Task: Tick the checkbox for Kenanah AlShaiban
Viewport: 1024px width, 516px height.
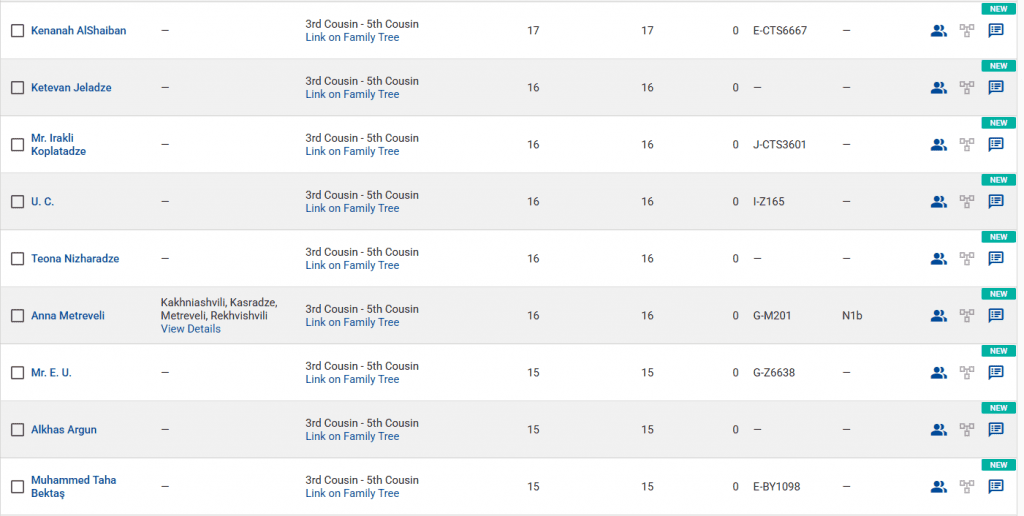Action: pos(17,31)
